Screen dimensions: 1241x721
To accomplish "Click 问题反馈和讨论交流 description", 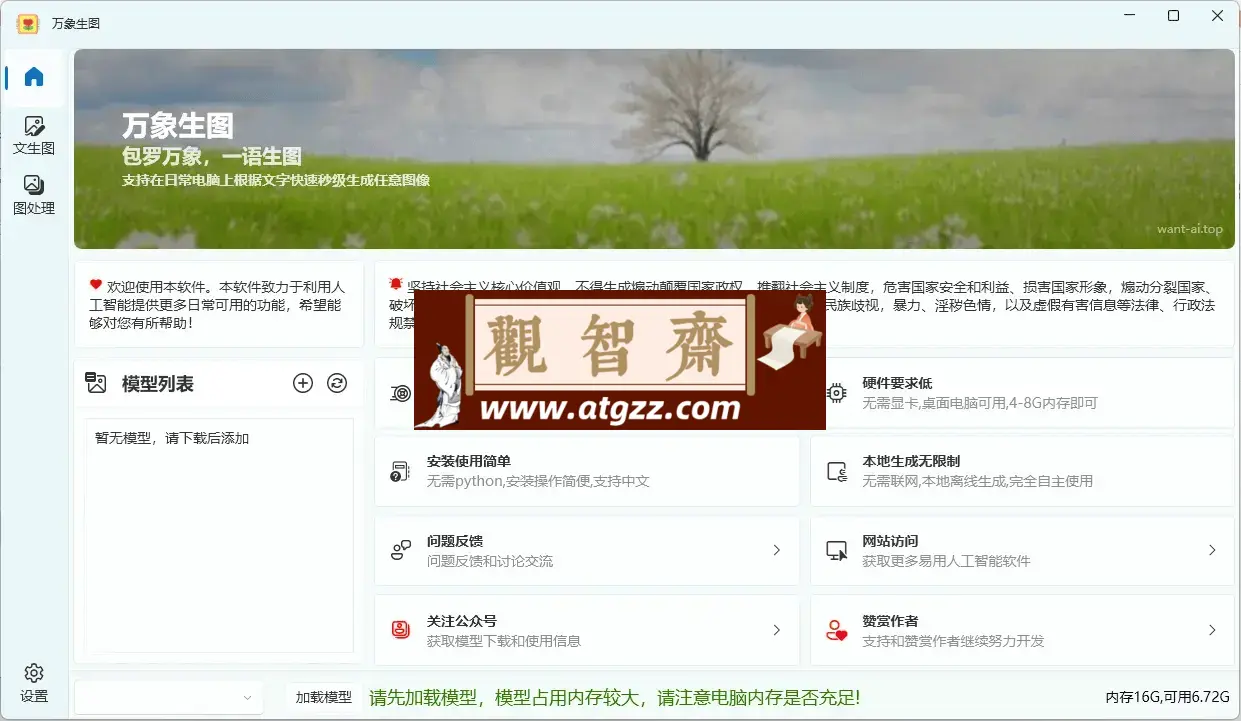I will click(x=490, y=561).
